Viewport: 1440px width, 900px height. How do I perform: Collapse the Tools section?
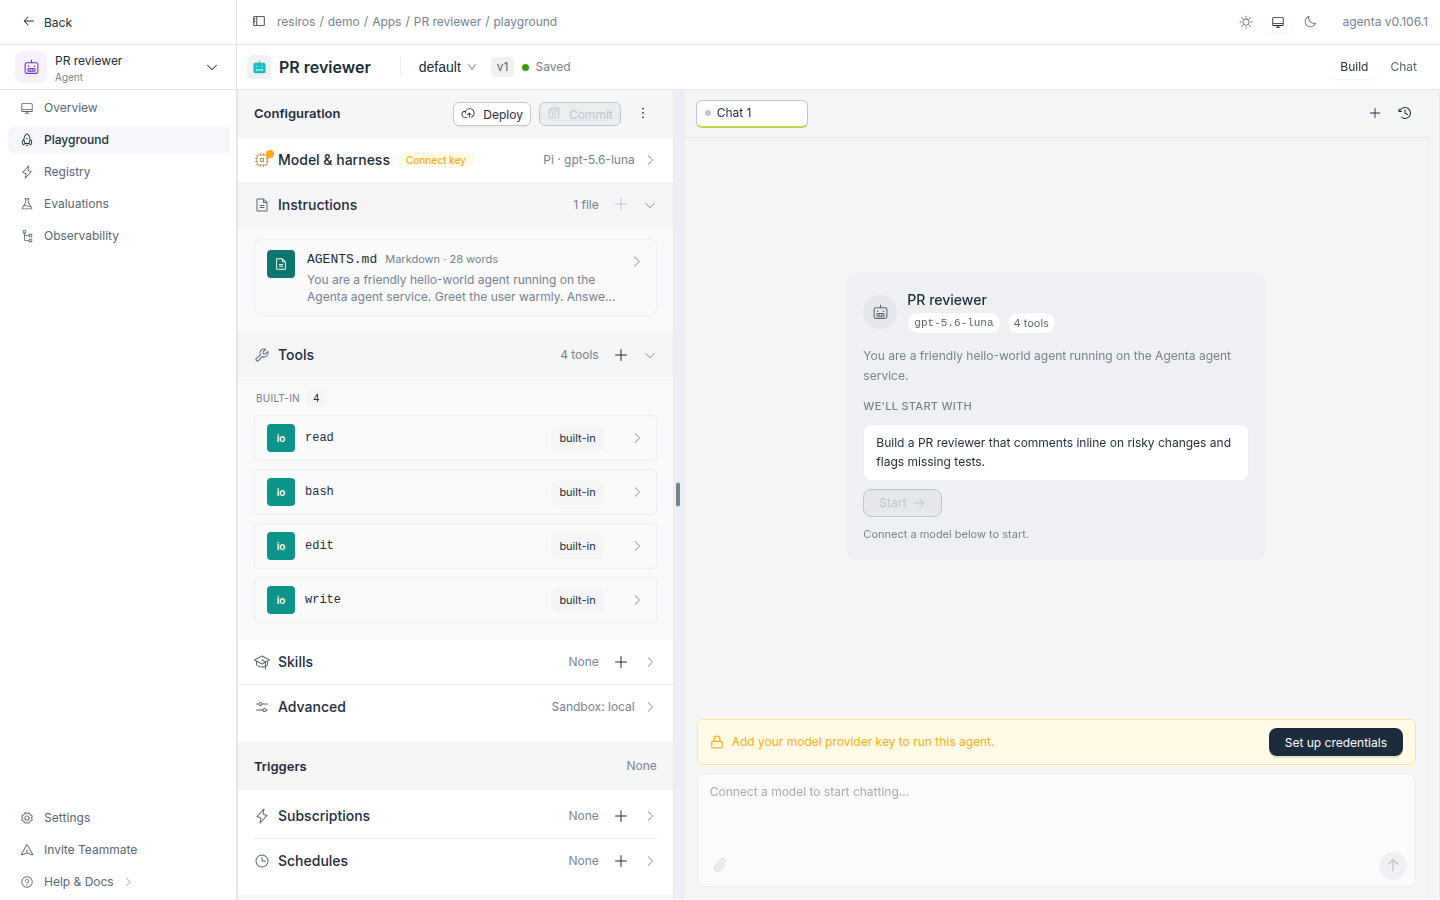(x=650, y=355)
